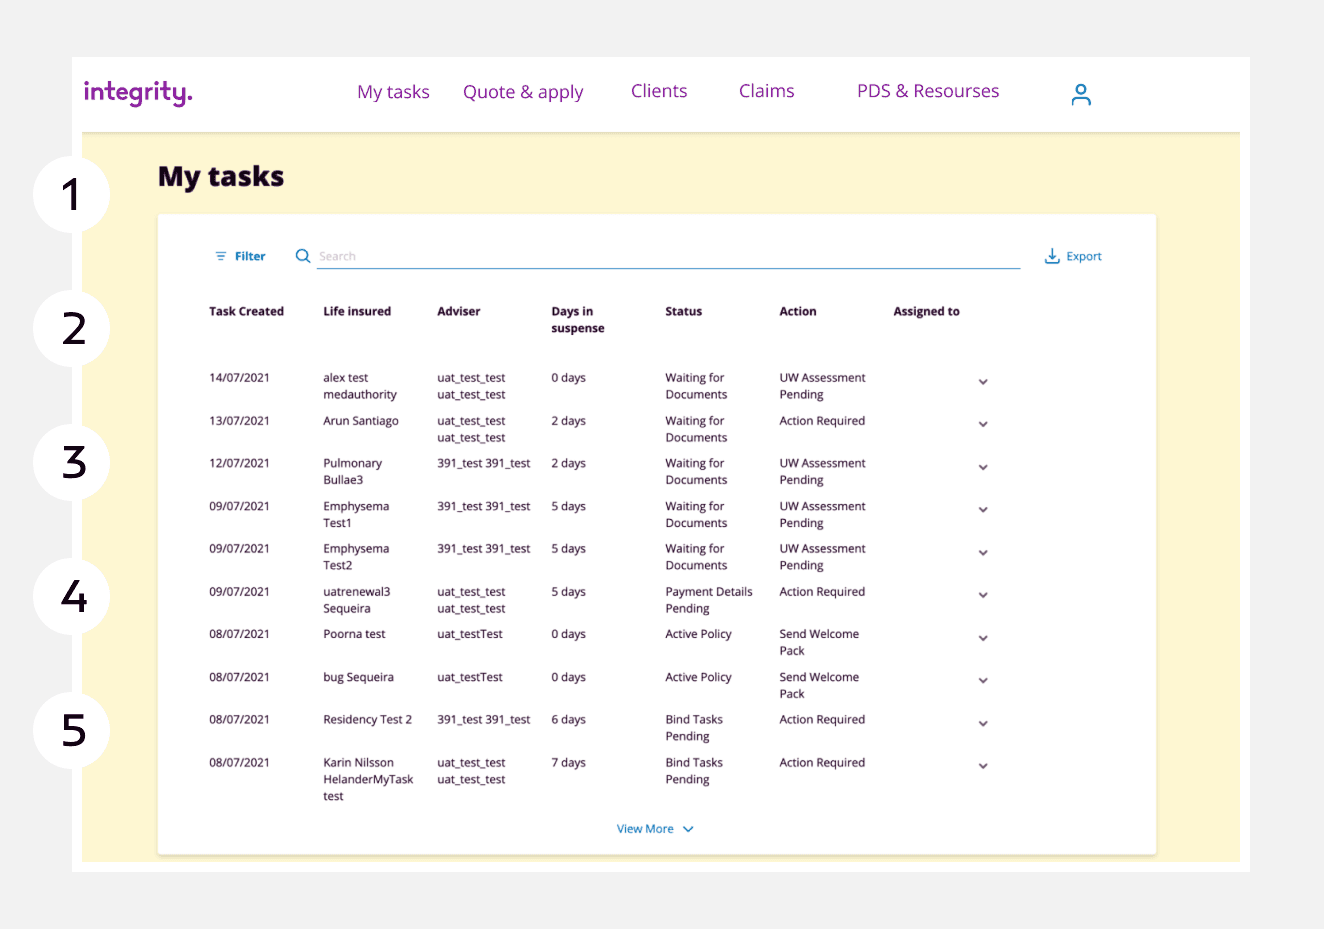Image resolution: width=1324 pixels, height=929 pixels.
Task: Expand the Residency Test 2 row
Action: click(983, 723)
